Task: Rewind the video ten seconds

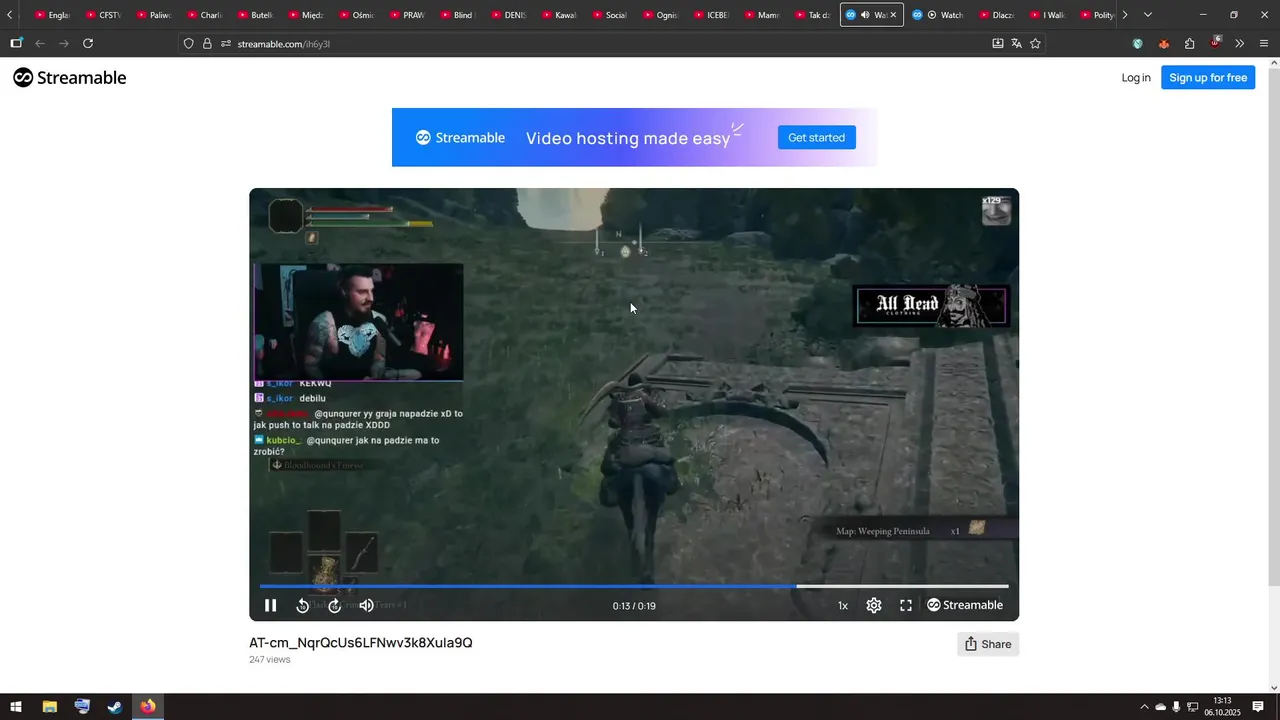Action: pos(303,605)
